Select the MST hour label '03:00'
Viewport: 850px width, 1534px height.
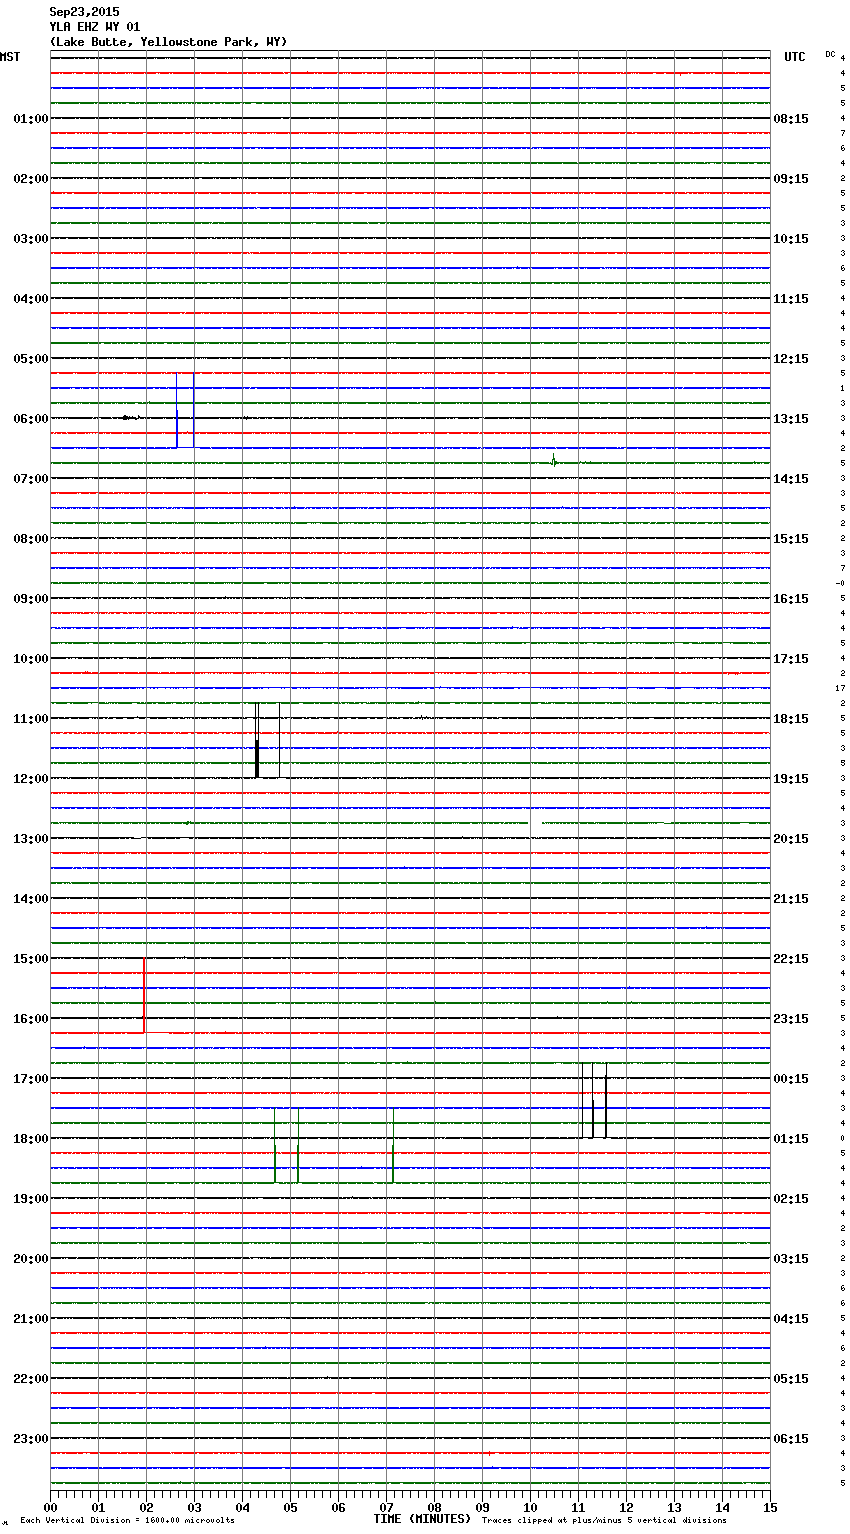(x=30, y=239)
